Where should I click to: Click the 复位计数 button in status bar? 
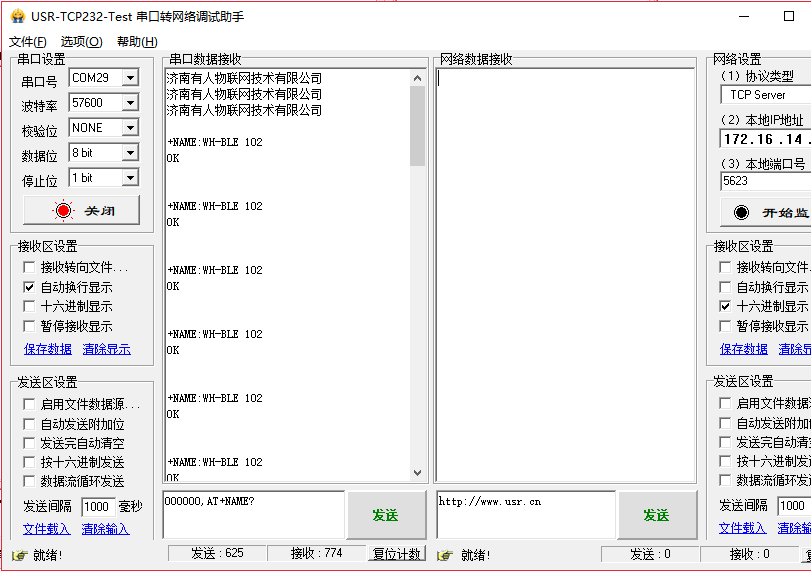[397, 554]
